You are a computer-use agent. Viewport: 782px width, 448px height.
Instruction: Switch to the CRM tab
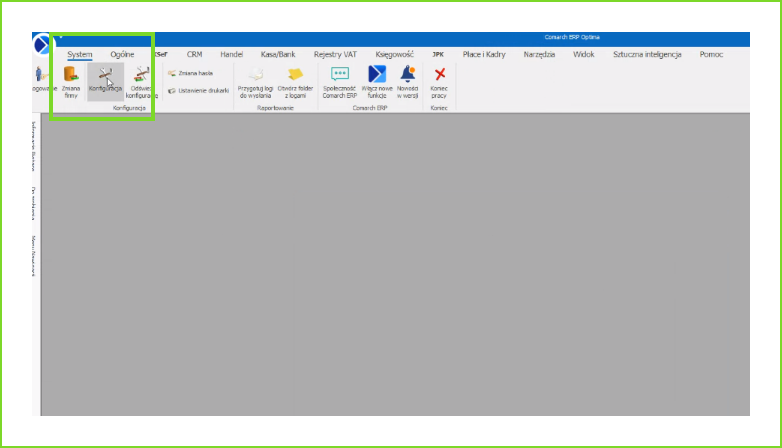pos(195,54)
